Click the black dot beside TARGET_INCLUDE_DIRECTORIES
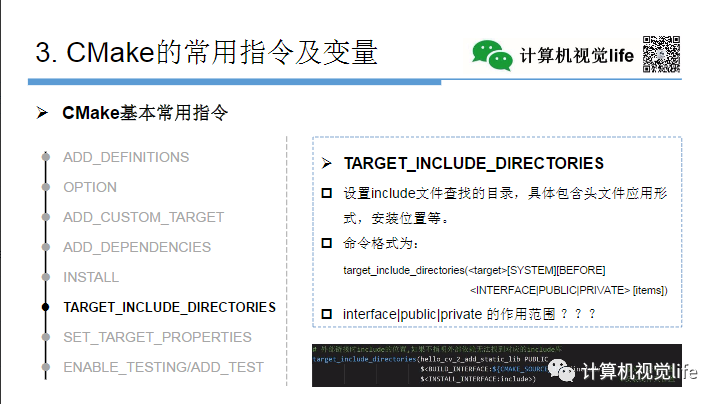 click(x=46, y=307)
